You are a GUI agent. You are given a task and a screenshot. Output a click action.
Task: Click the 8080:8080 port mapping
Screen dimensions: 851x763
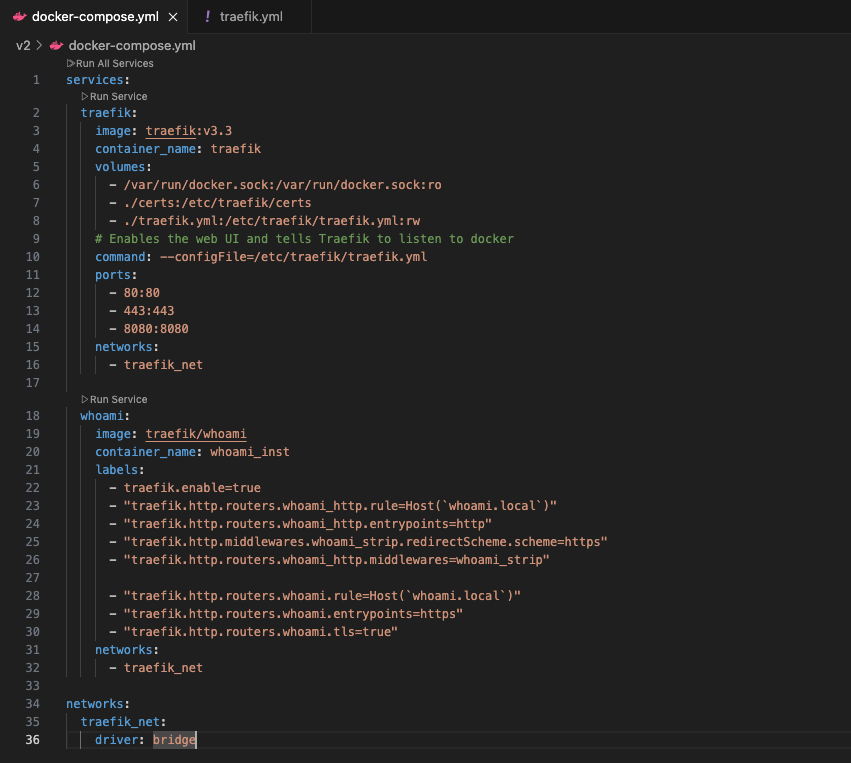156,329
